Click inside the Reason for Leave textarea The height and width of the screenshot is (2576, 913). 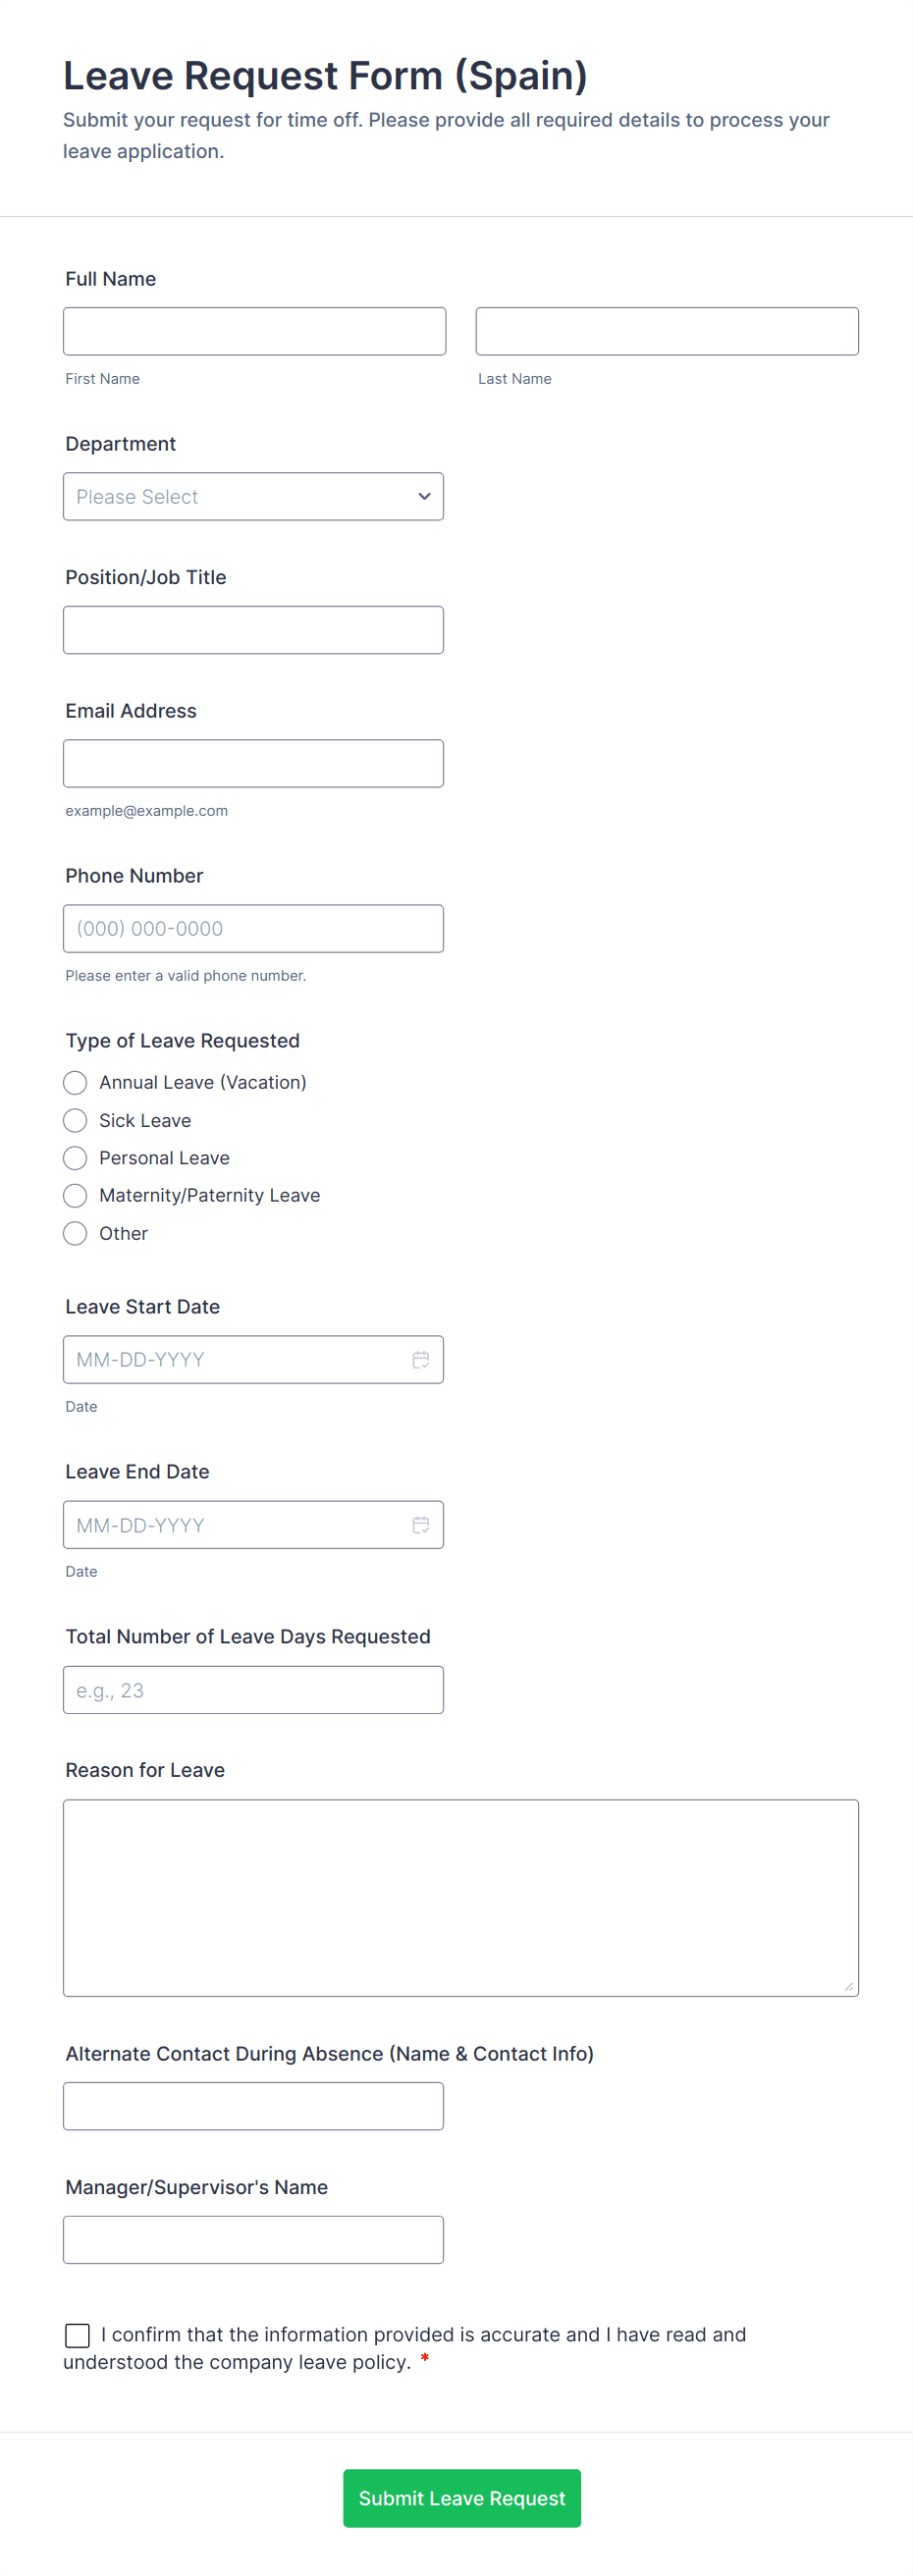[460, 1897]
